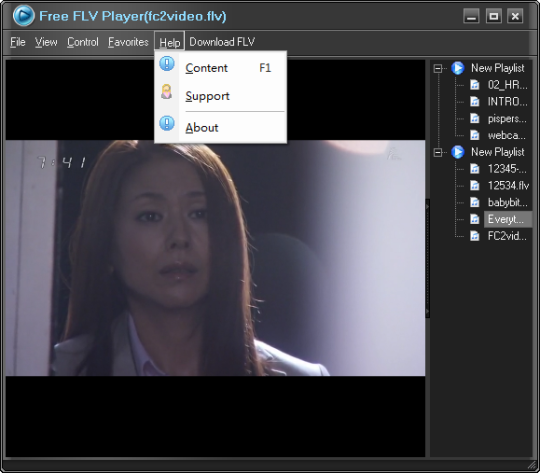Select the highlighted Everyt... playlist entry
This screenshot has width=540, height=473.
coord(508,219)
